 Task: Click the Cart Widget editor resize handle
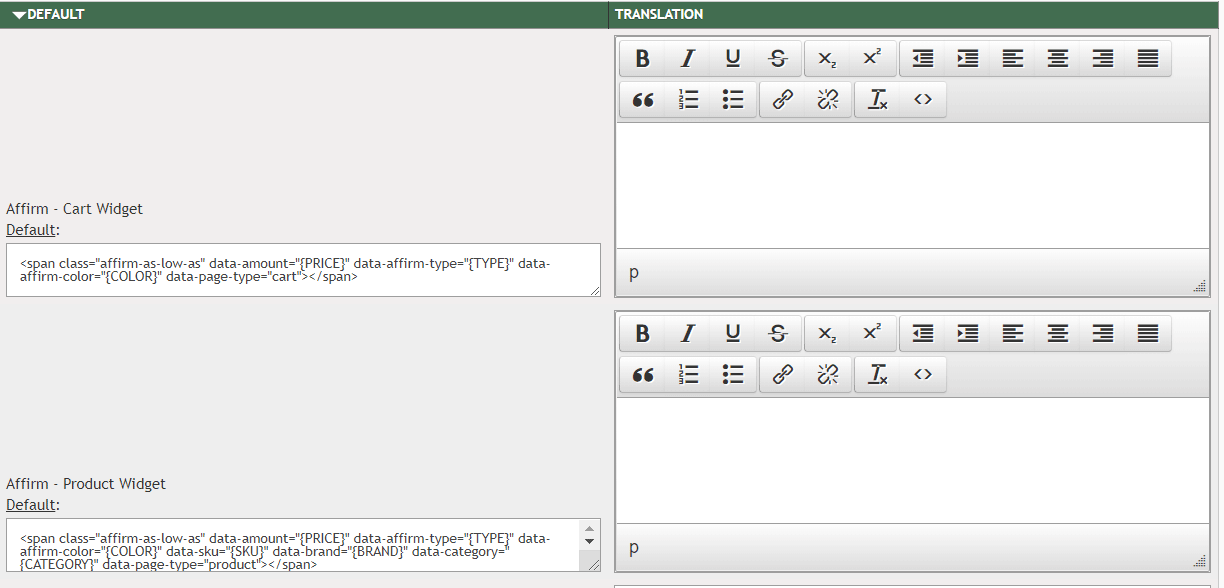tap(1199, 287)
